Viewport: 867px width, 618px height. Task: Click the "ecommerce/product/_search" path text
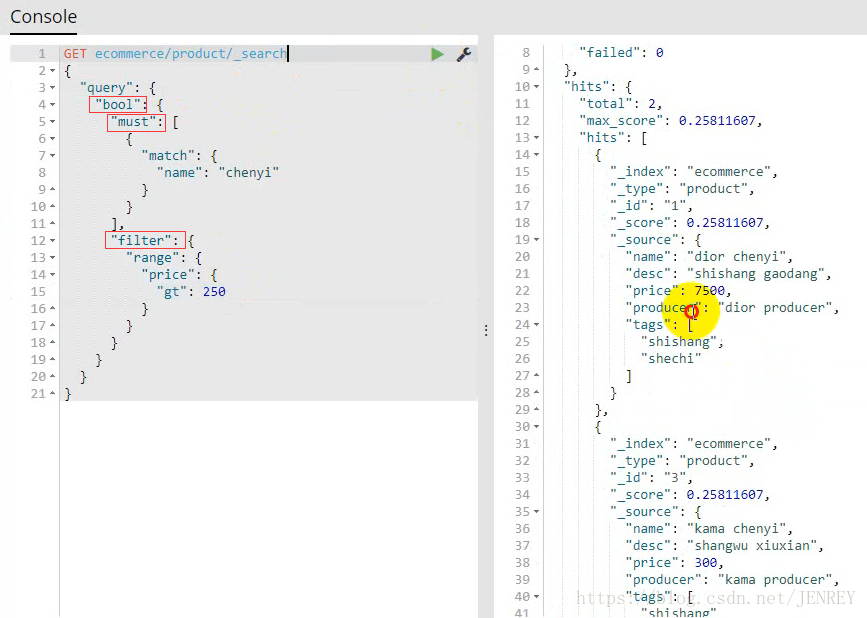(191, 54)
